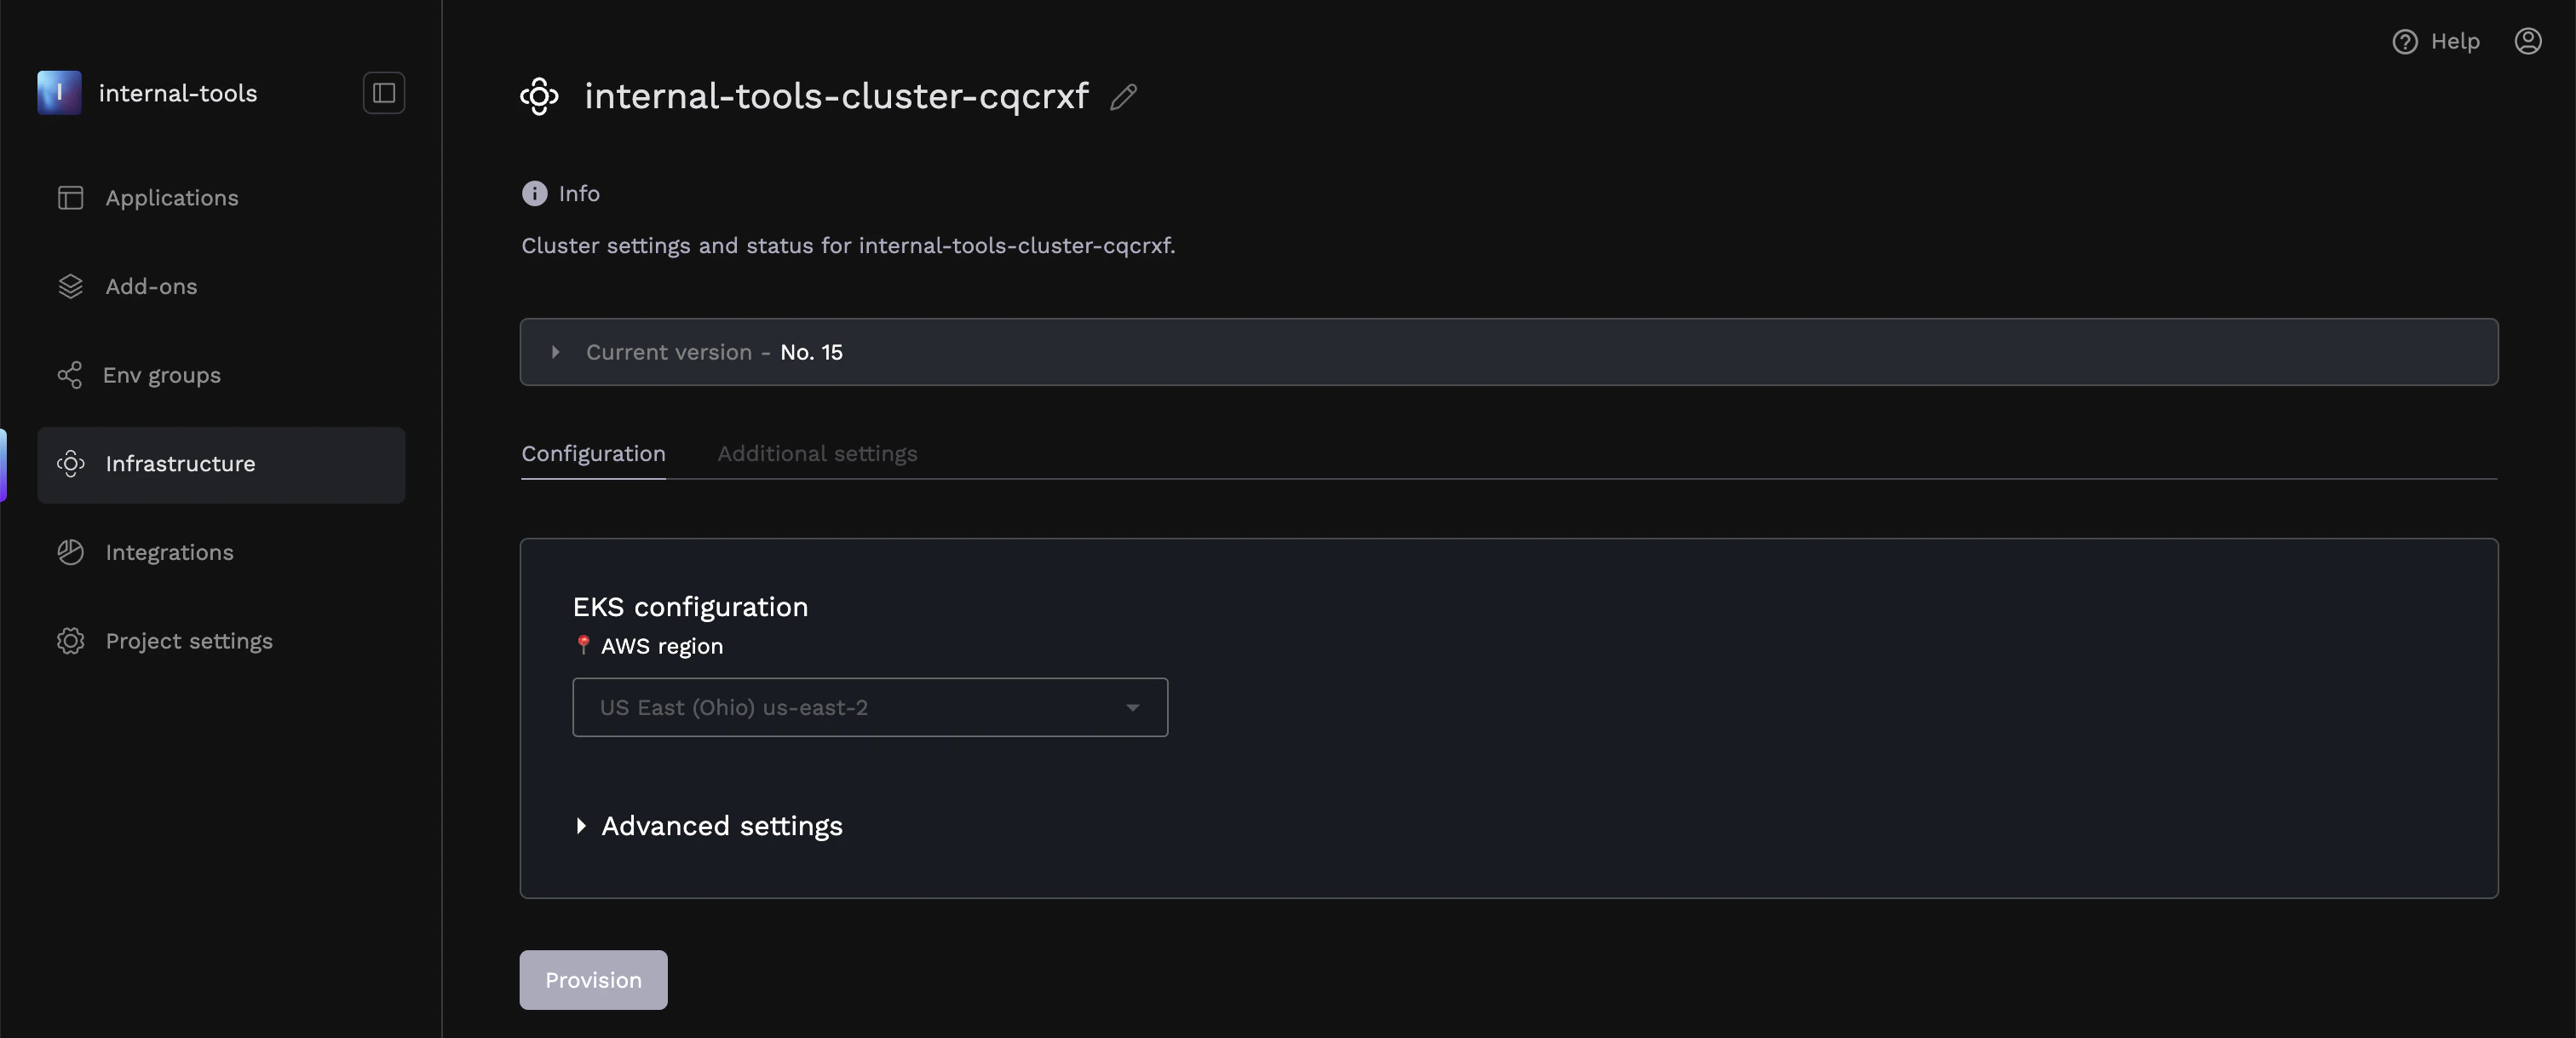This screenshot has width=2576, height=1038.
Task: Collapse the sidebar with the panel icon
Action: (x=383, y=93)
